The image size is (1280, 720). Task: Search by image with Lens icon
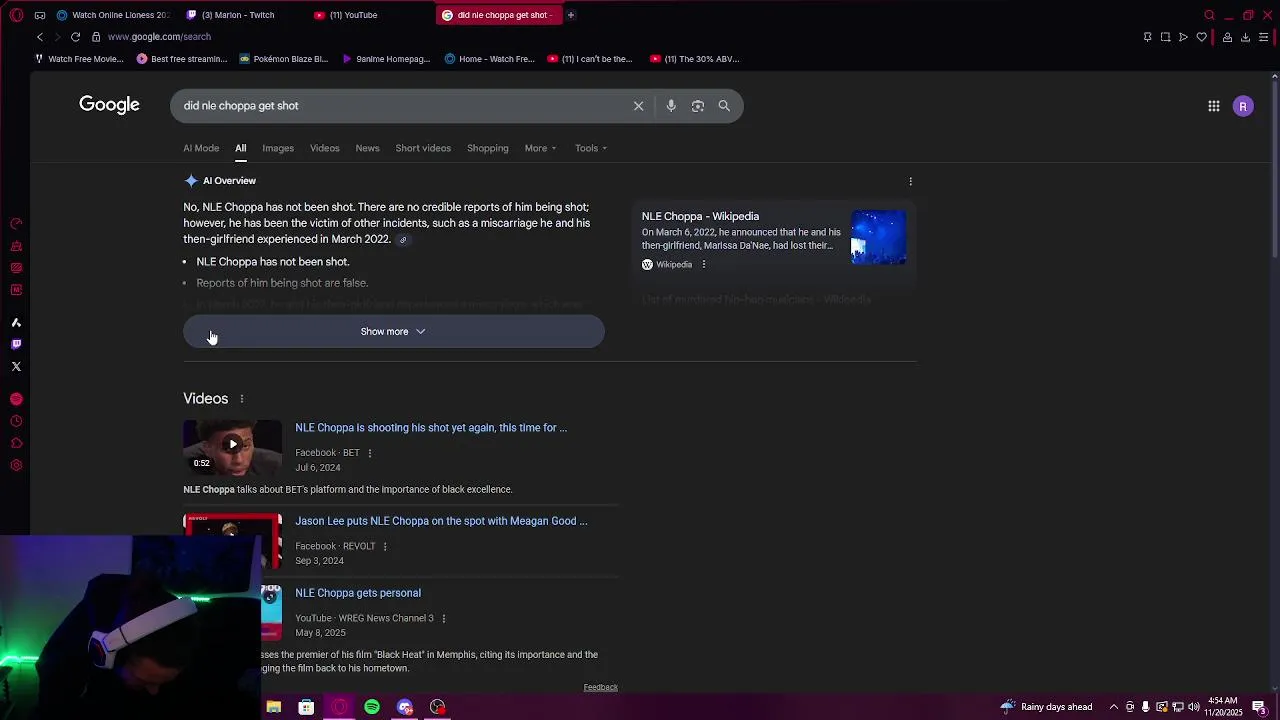point(698,106)
